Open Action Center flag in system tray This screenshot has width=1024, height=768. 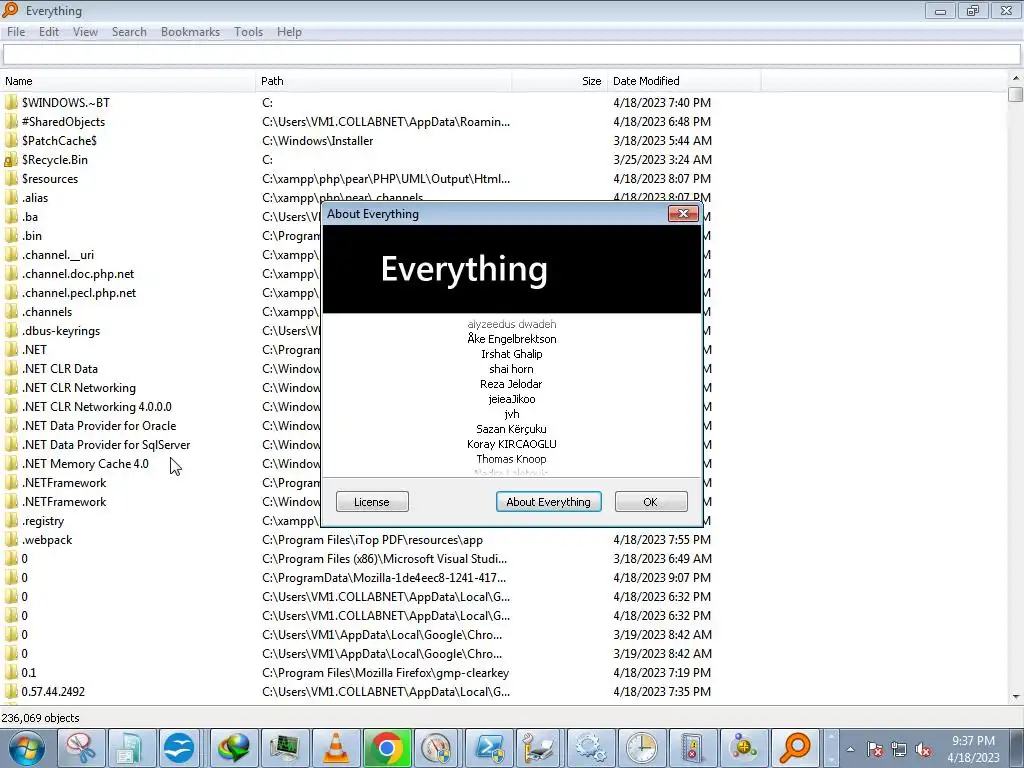[875, 750]
